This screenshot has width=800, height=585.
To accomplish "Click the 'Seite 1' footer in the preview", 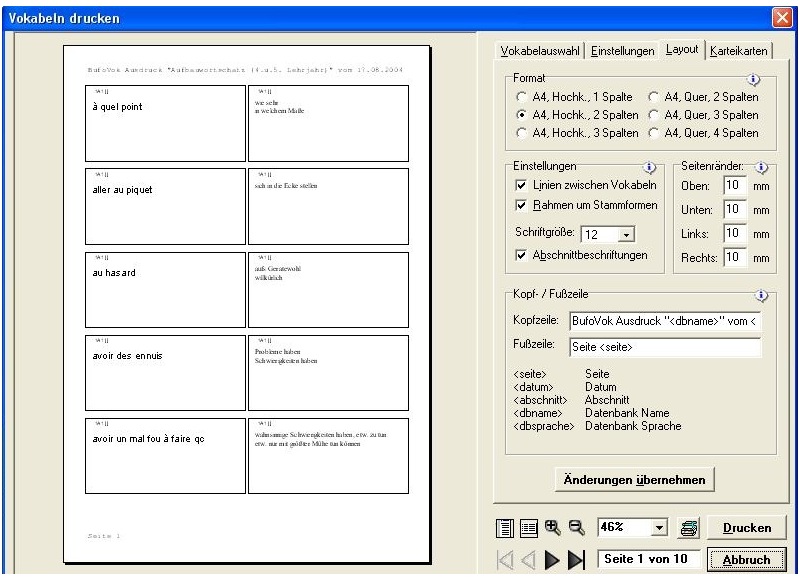I will (x=104, y=536).
